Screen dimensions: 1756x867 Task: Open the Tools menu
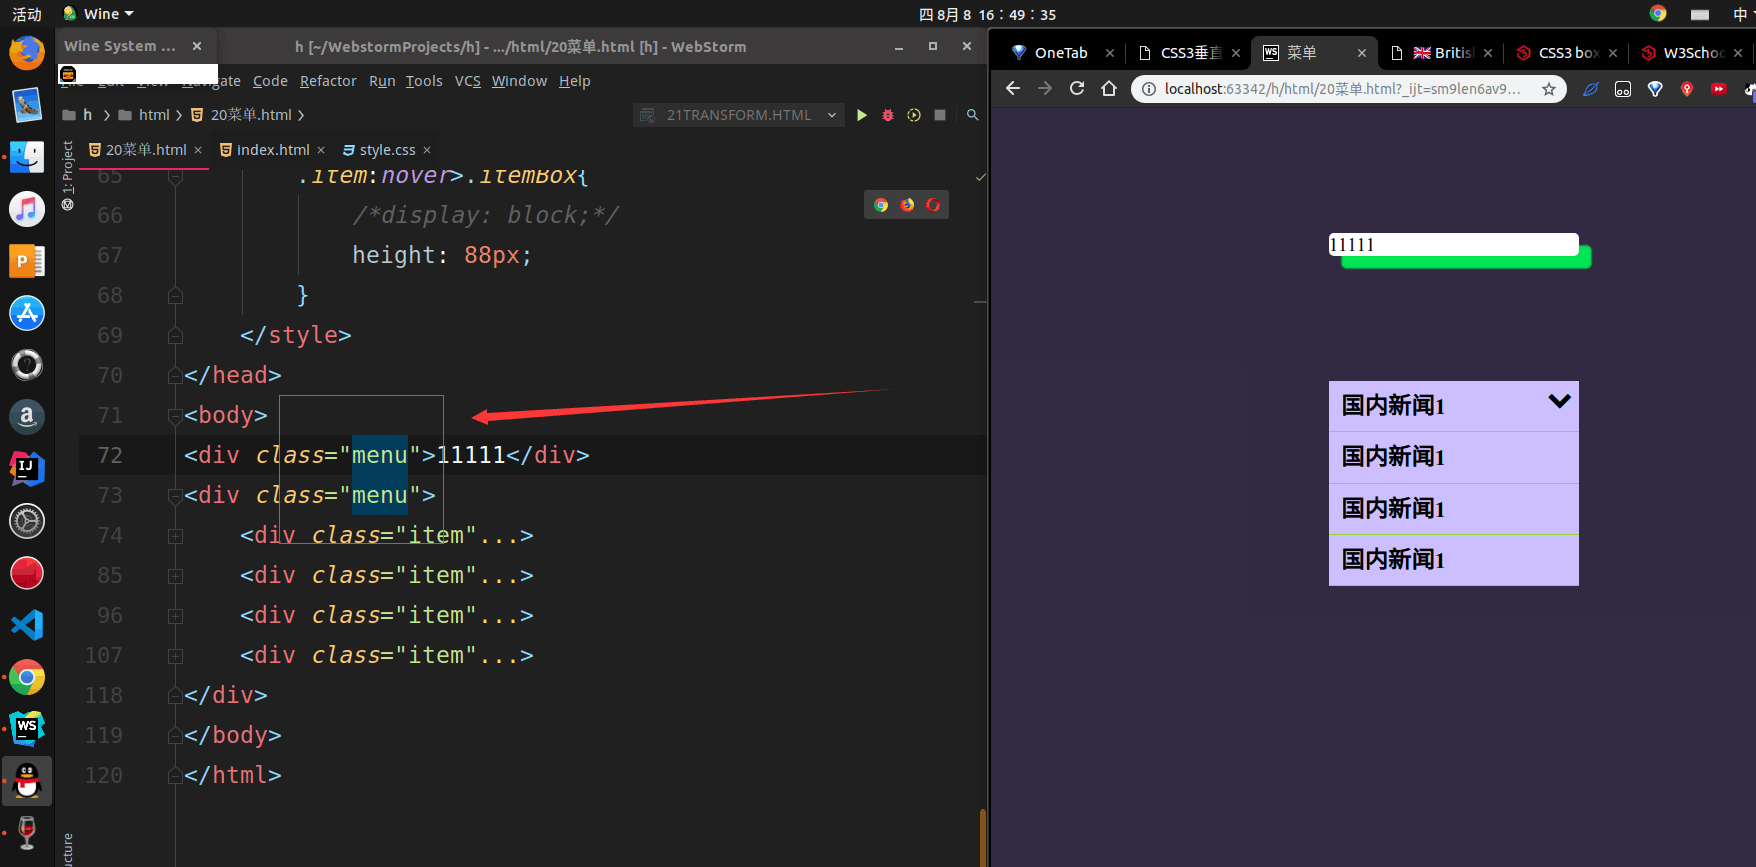(x=424, y=81)
